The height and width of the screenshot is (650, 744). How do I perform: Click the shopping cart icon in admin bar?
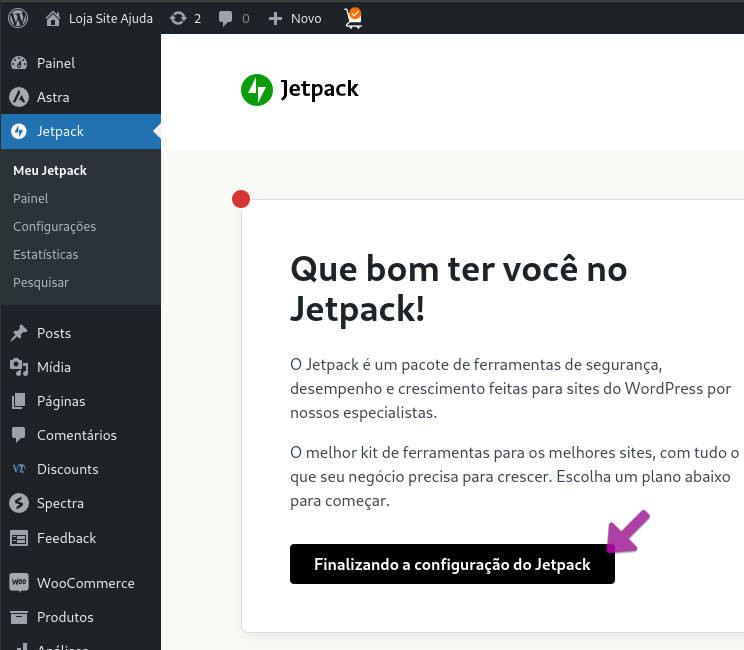353,19
